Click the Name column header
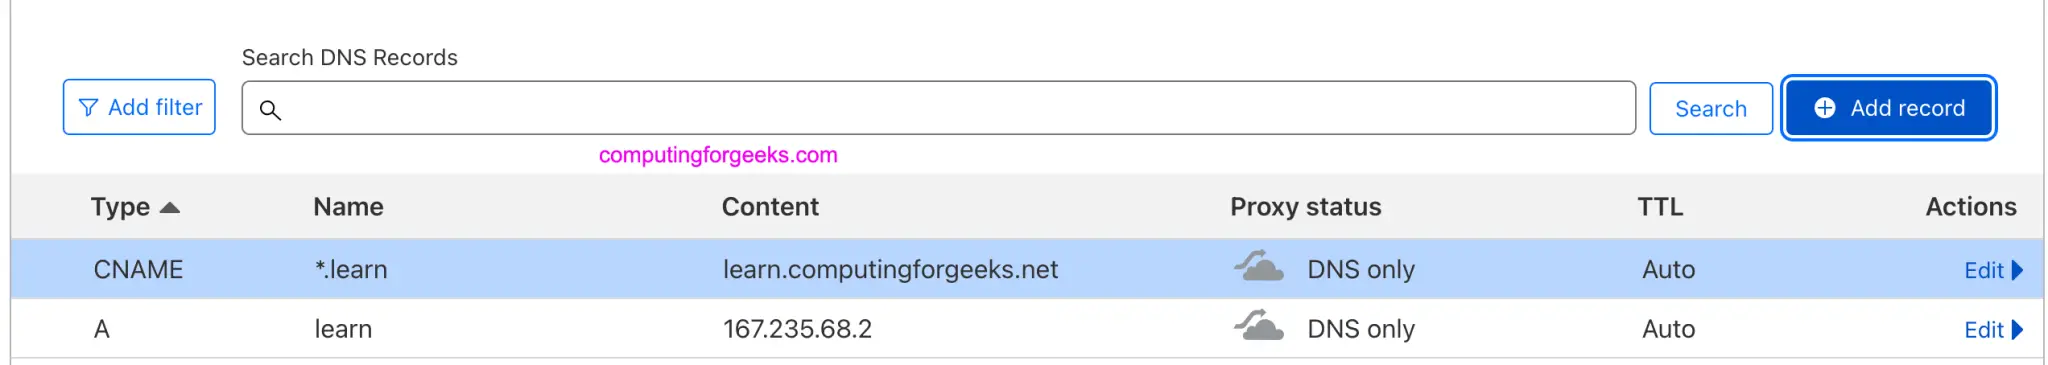 click(348, 207)
